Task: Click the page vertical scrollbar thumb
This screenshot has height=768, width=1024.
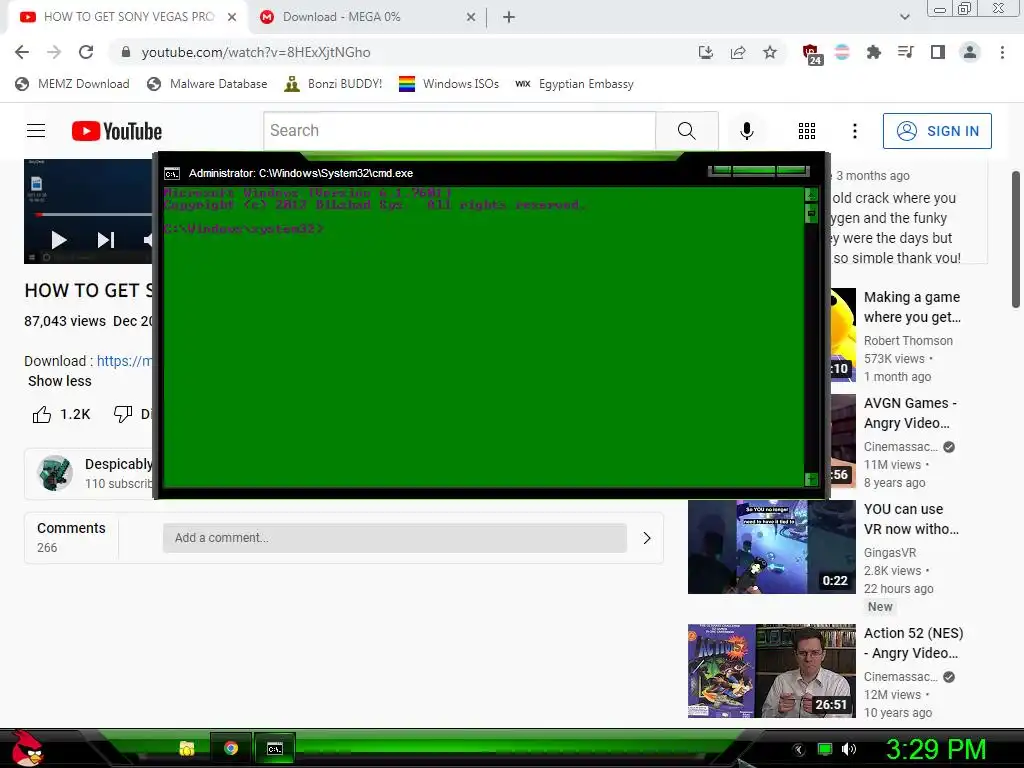Action: click(1016, 239)
